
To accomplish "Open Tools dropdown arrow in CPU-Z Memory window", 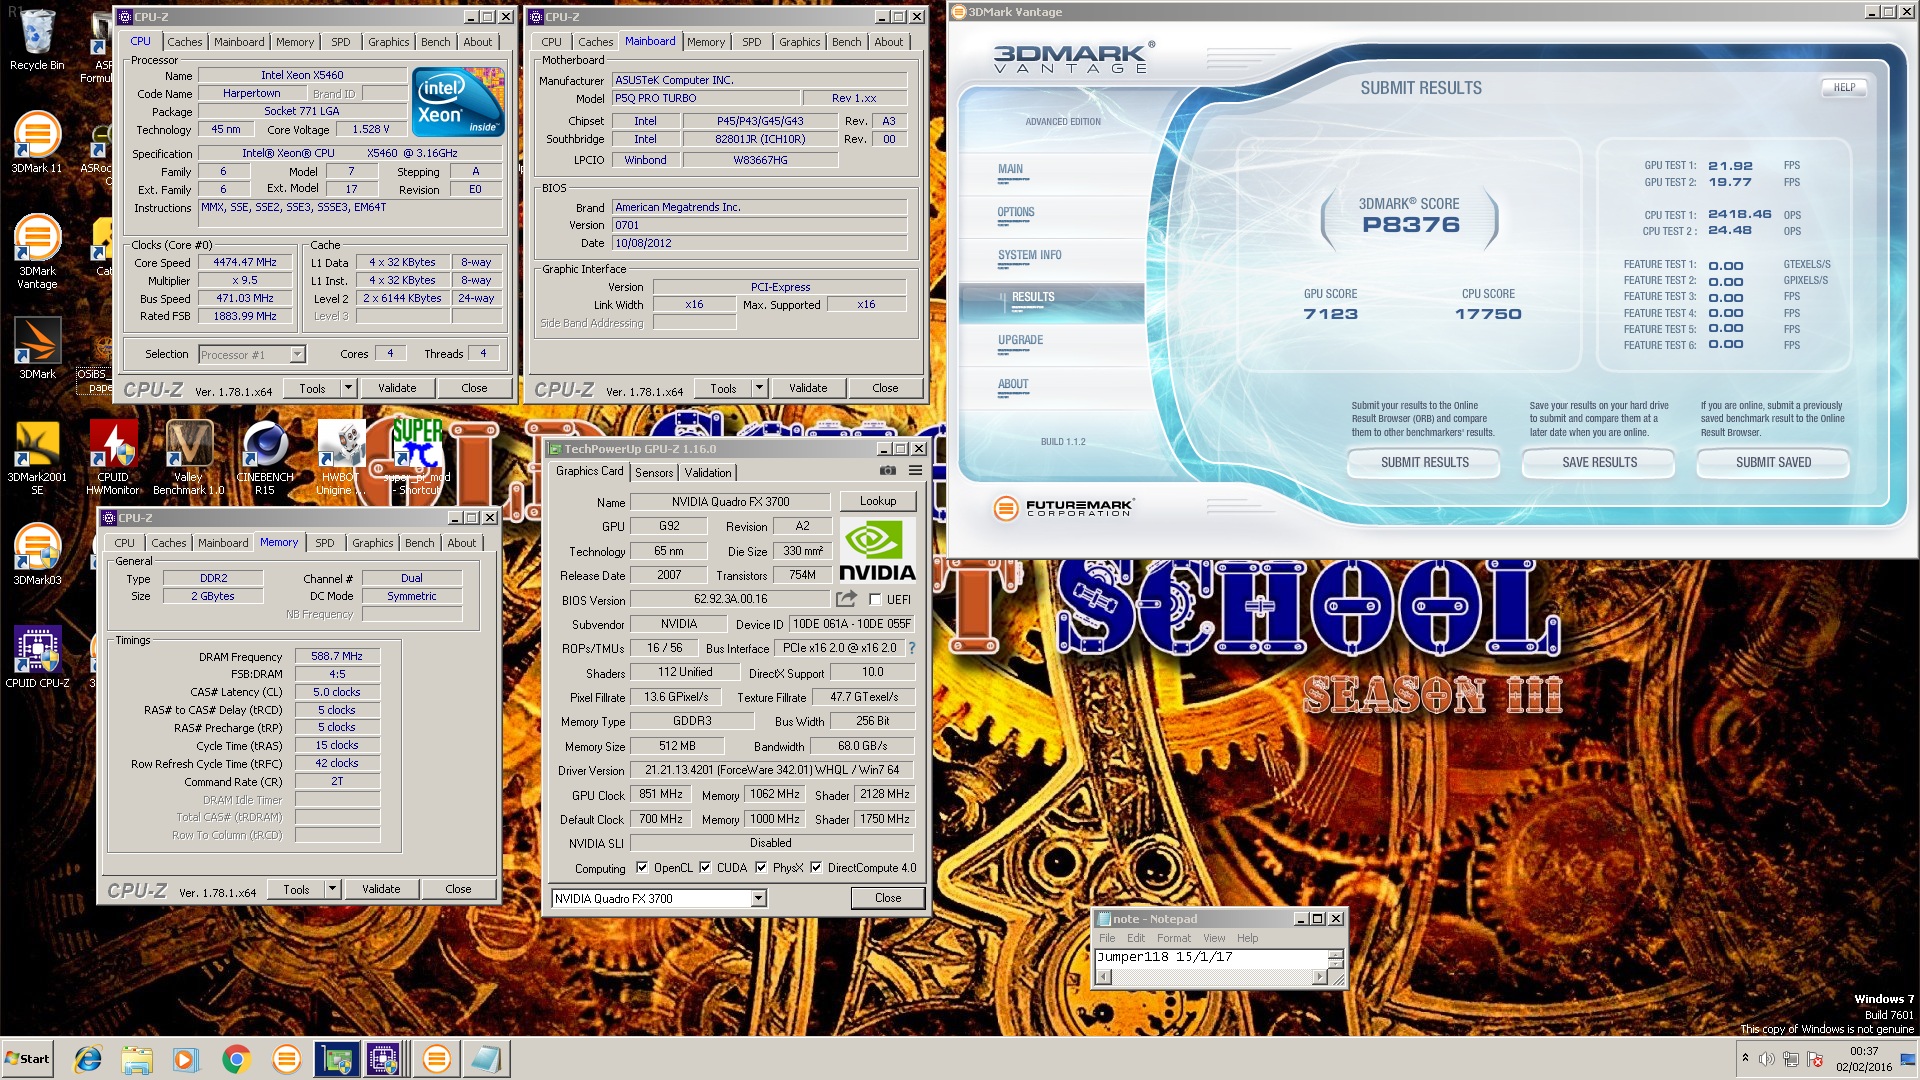I will coord(332,889).
